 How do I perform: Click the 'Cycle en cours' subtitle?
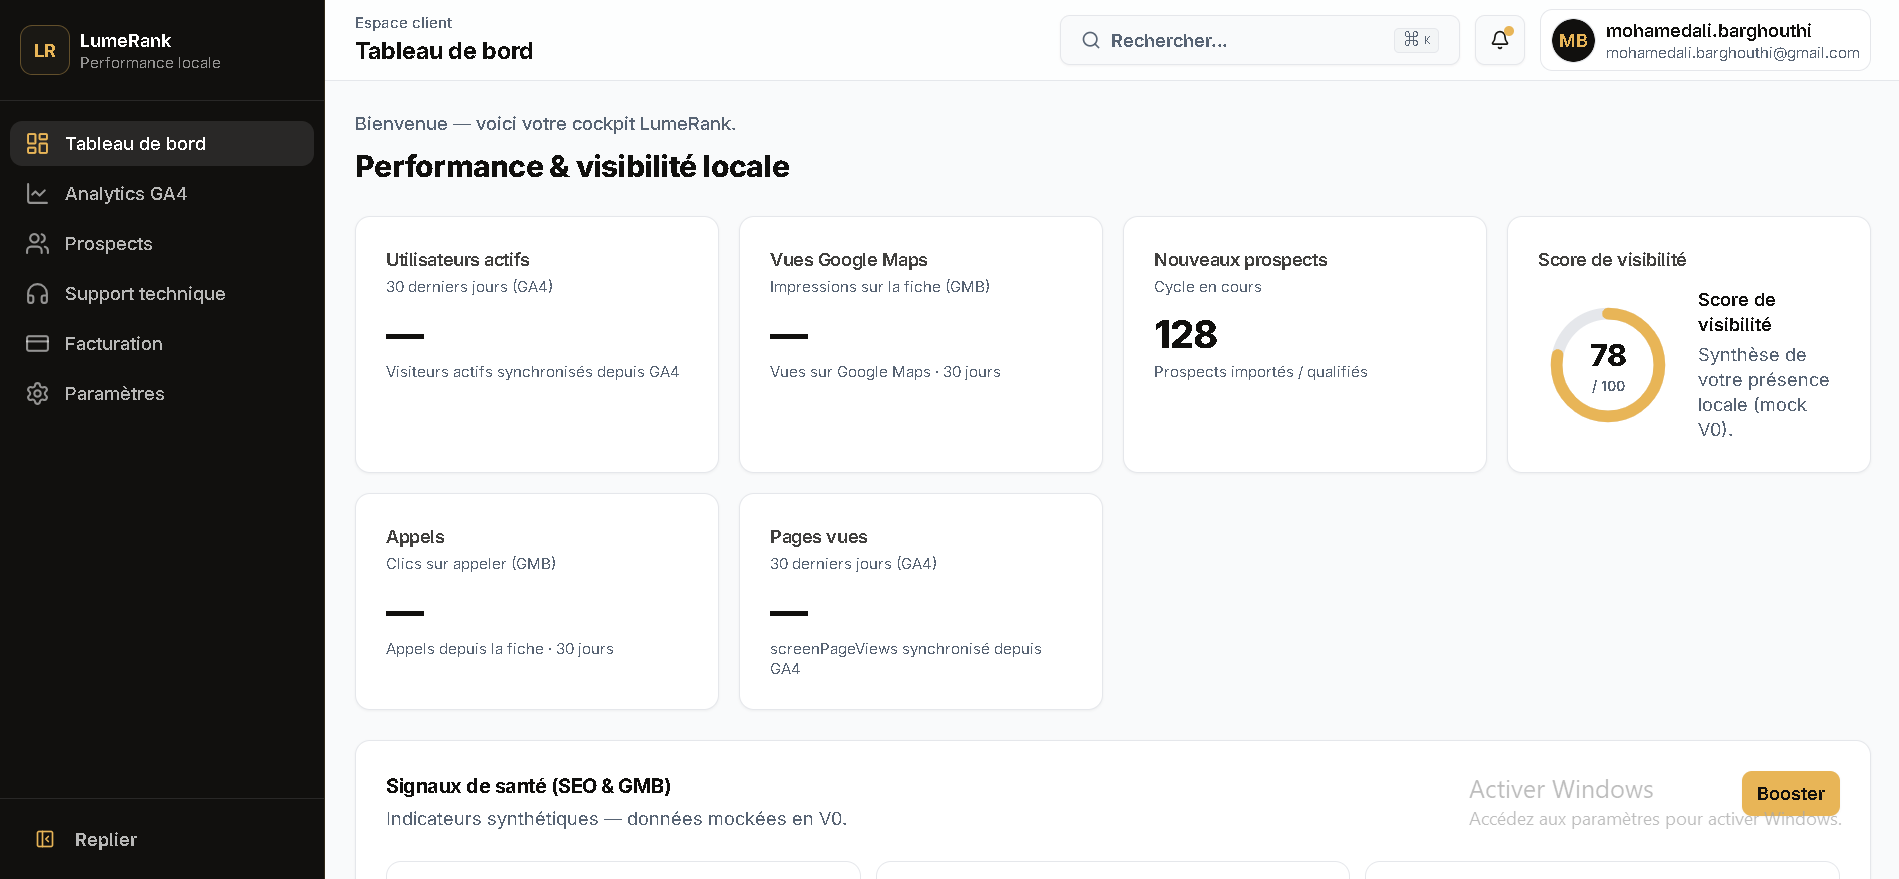click(x=1208, y=287)
